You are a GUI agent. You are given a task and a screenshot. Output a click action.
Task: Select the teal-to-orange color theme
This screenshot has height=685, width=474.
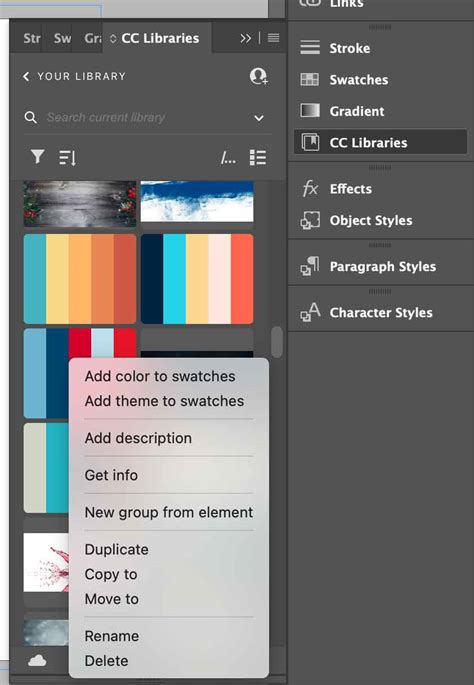80,279
